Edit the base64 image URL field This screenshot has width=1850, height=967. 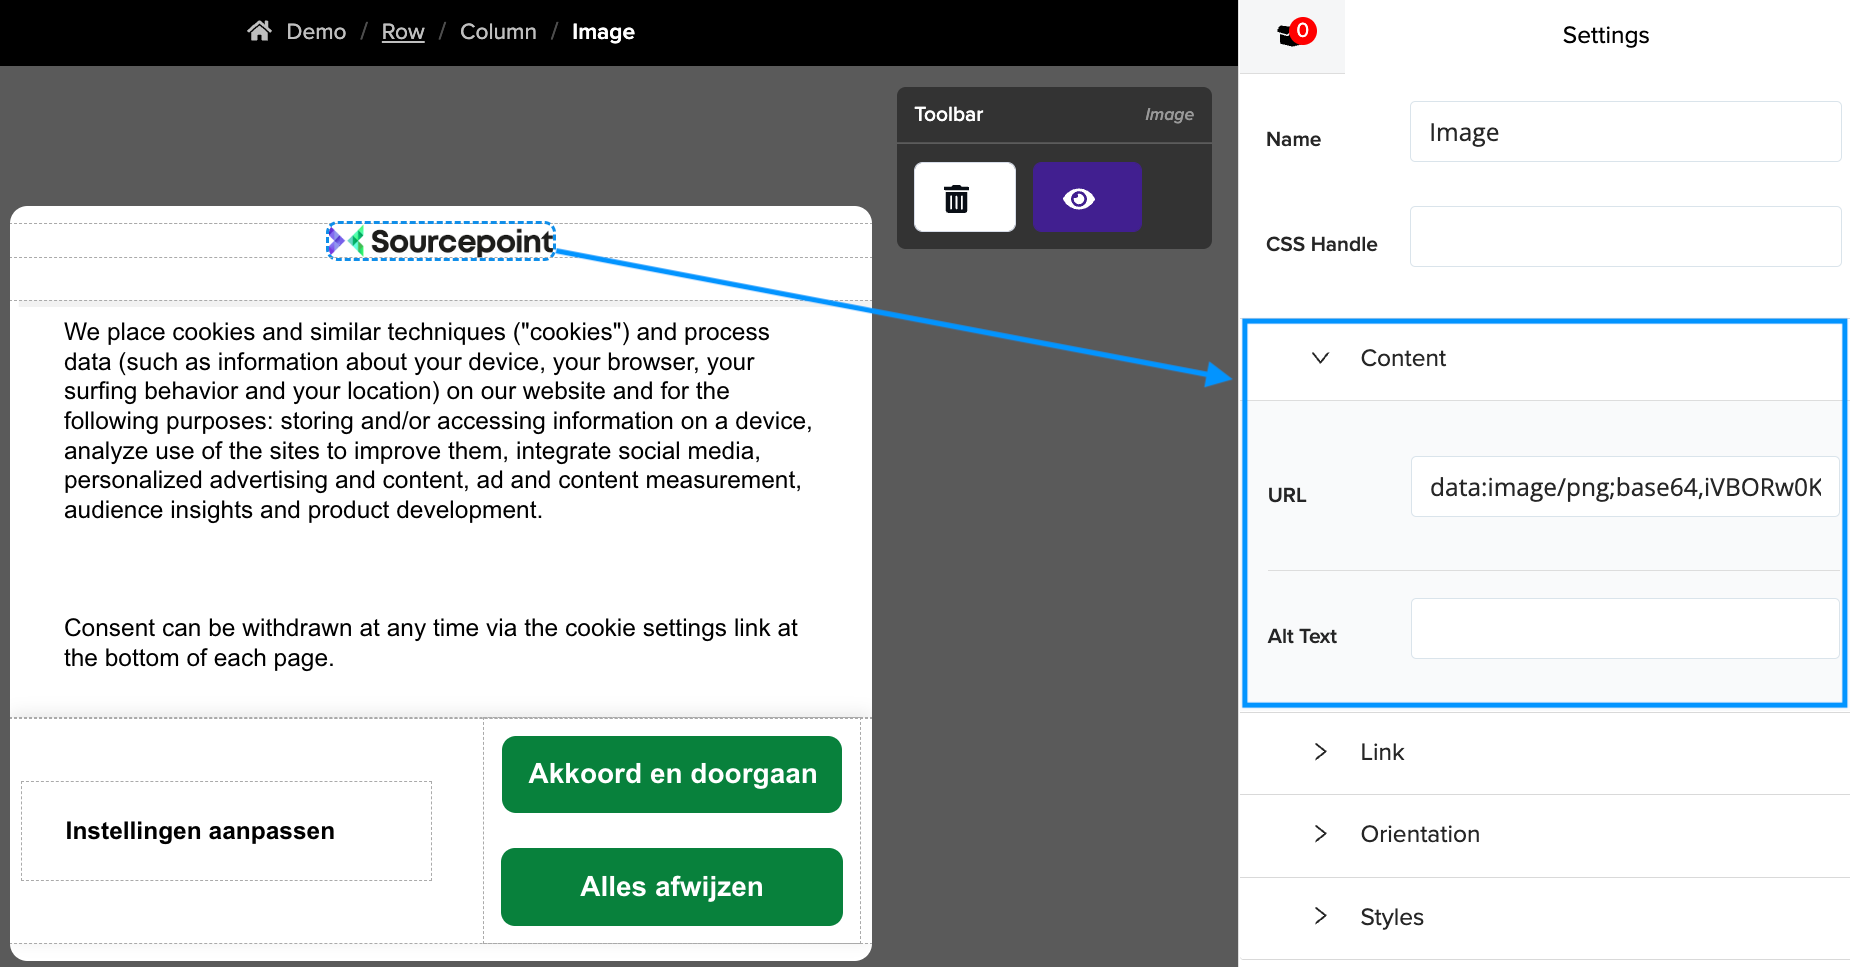[x=1624, y=487]
